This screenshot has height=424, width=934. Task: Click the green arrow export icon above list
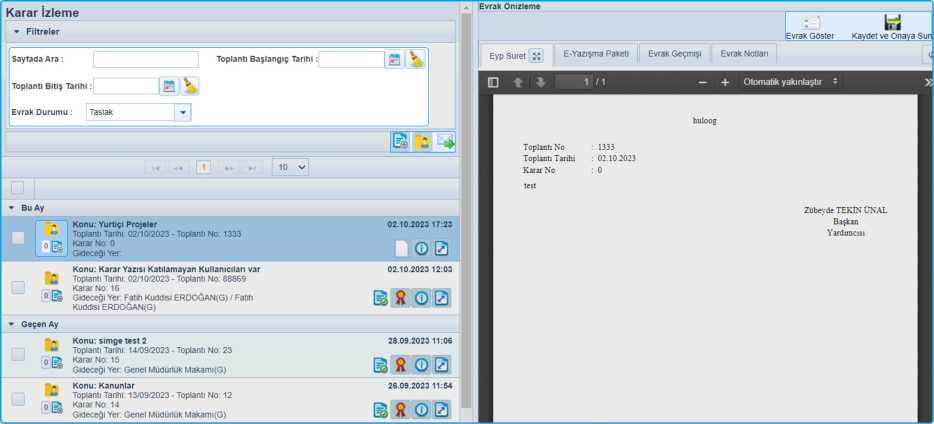coord(445,141)
